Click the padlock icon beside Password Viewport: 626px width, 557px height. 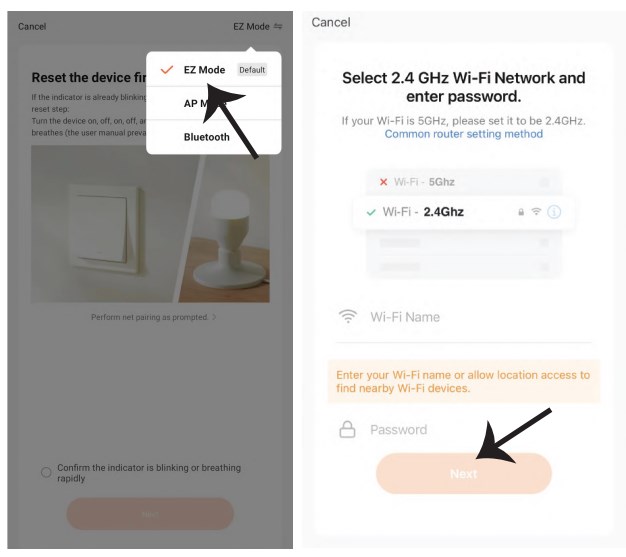tap(347, 430)
